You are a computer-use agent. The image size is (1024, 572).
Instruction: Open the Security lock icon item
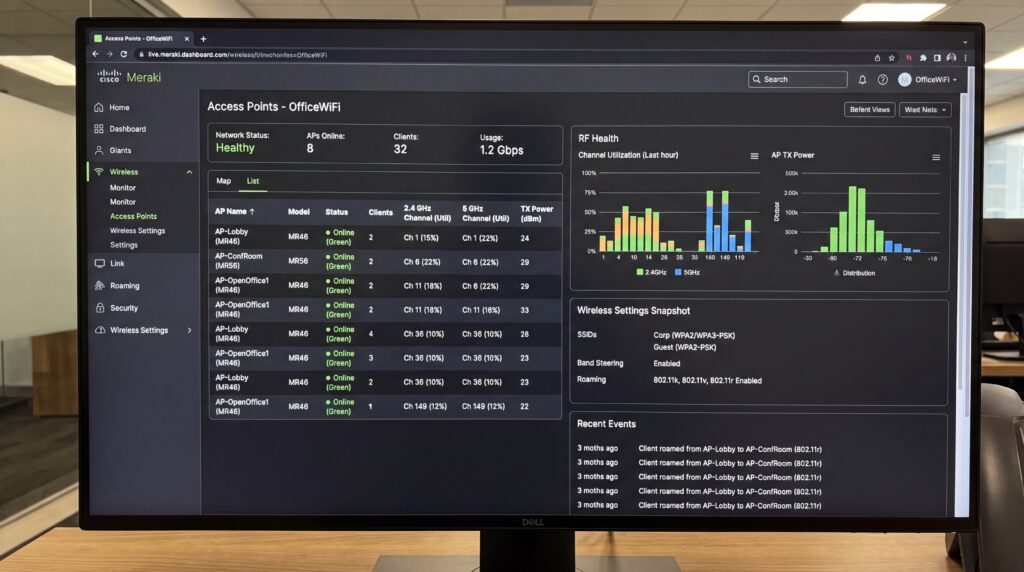[x=100, y=308]
